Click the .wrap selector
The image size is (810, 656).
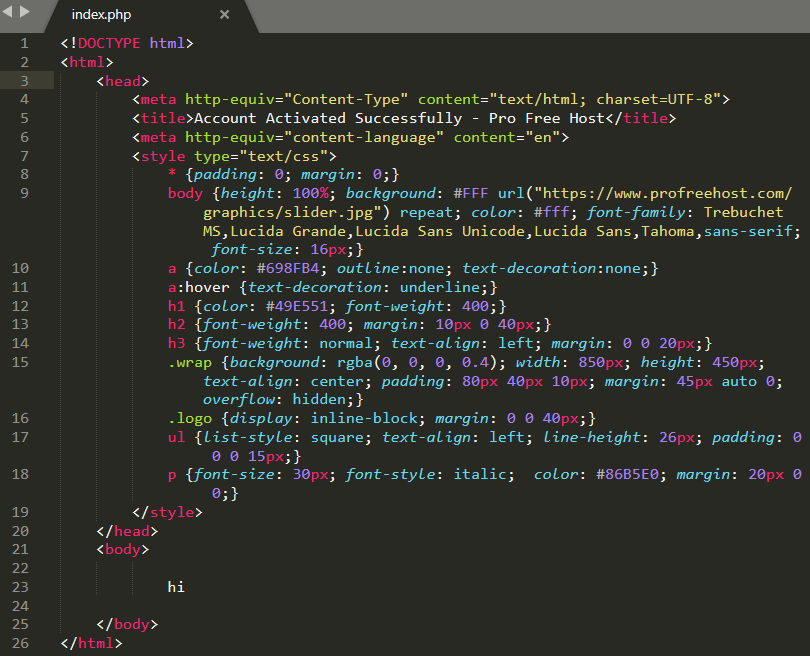click(x=190, y=363)
